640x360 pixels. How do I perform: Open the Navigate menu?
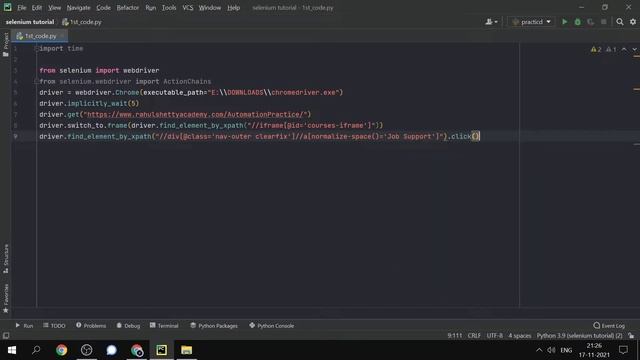click(78, 8)
